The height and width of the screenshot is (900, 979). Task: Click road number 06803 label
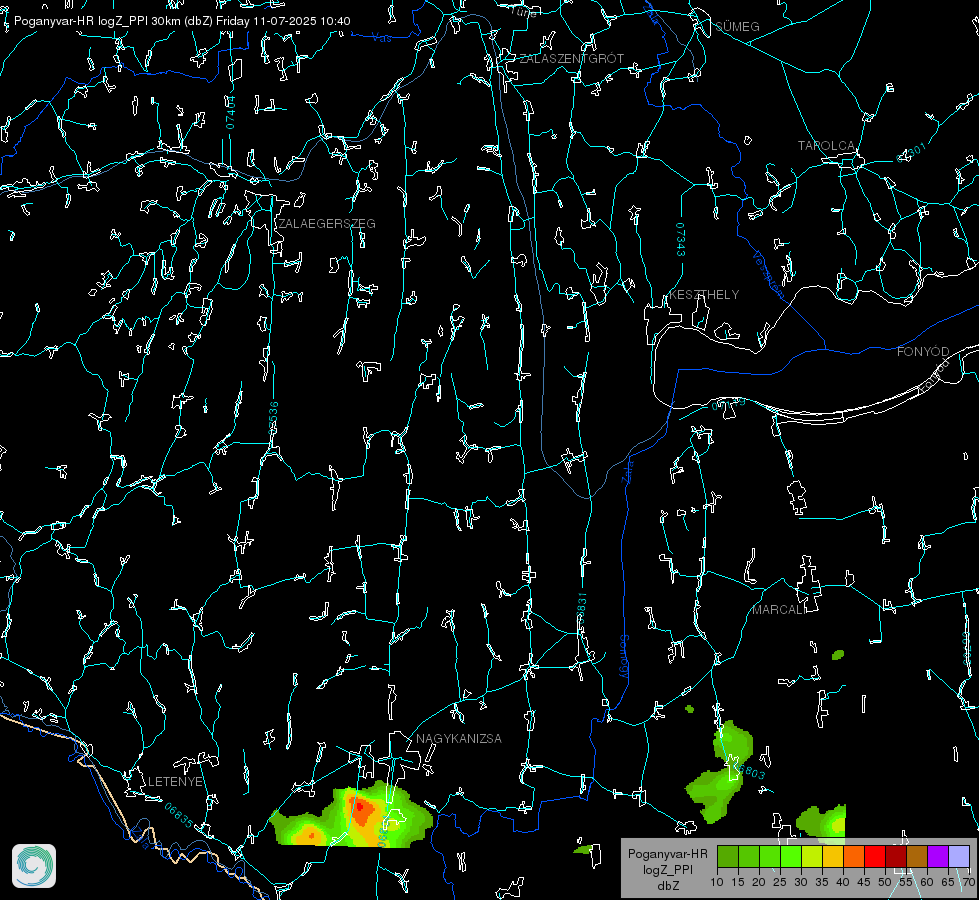pos(748,771)
